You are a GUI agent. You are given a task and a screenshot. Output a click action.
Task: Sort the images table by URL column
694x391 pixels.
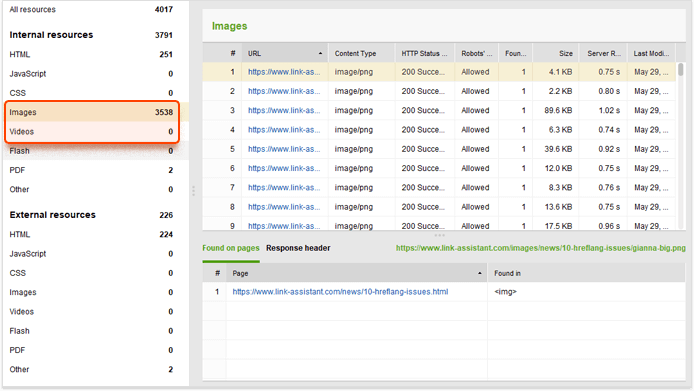tap(285, 54)
